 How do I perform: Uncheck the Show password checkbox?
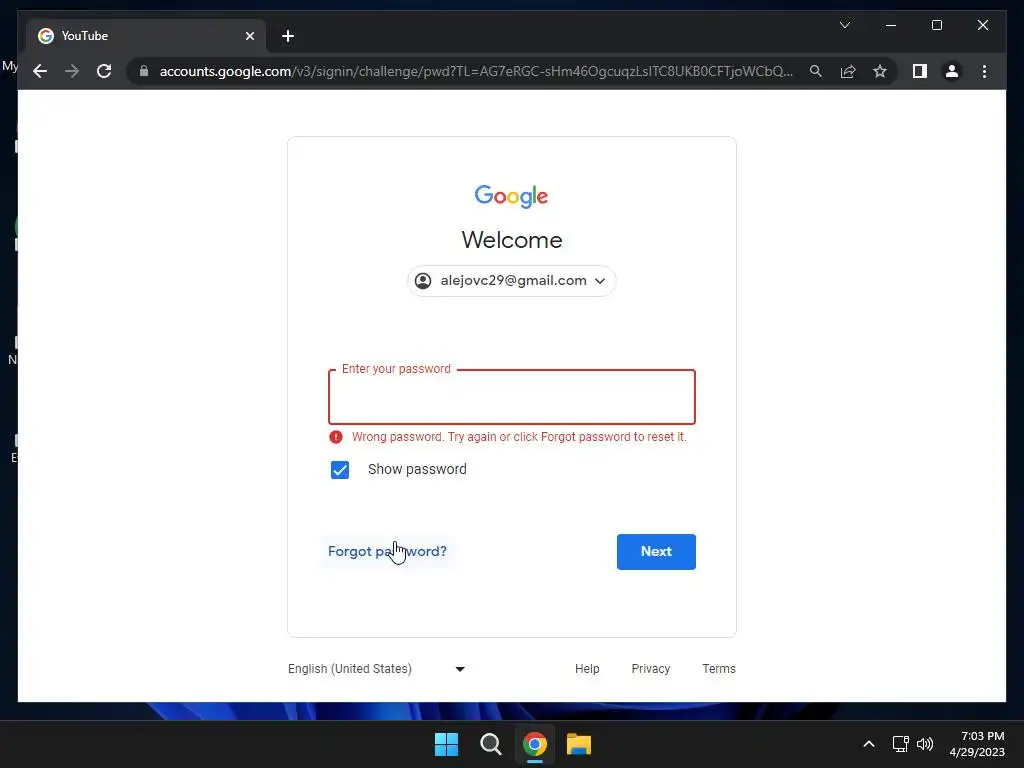coord(340,470)
